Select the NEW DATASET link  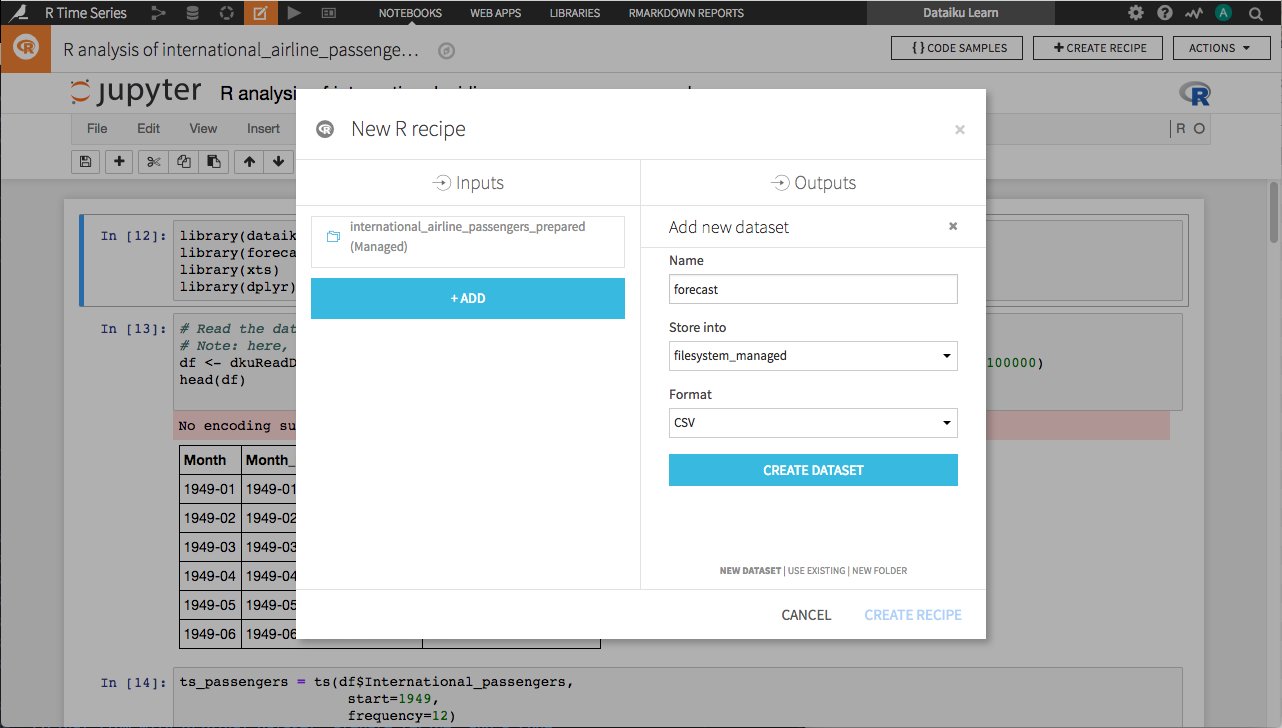coord(750,571)
